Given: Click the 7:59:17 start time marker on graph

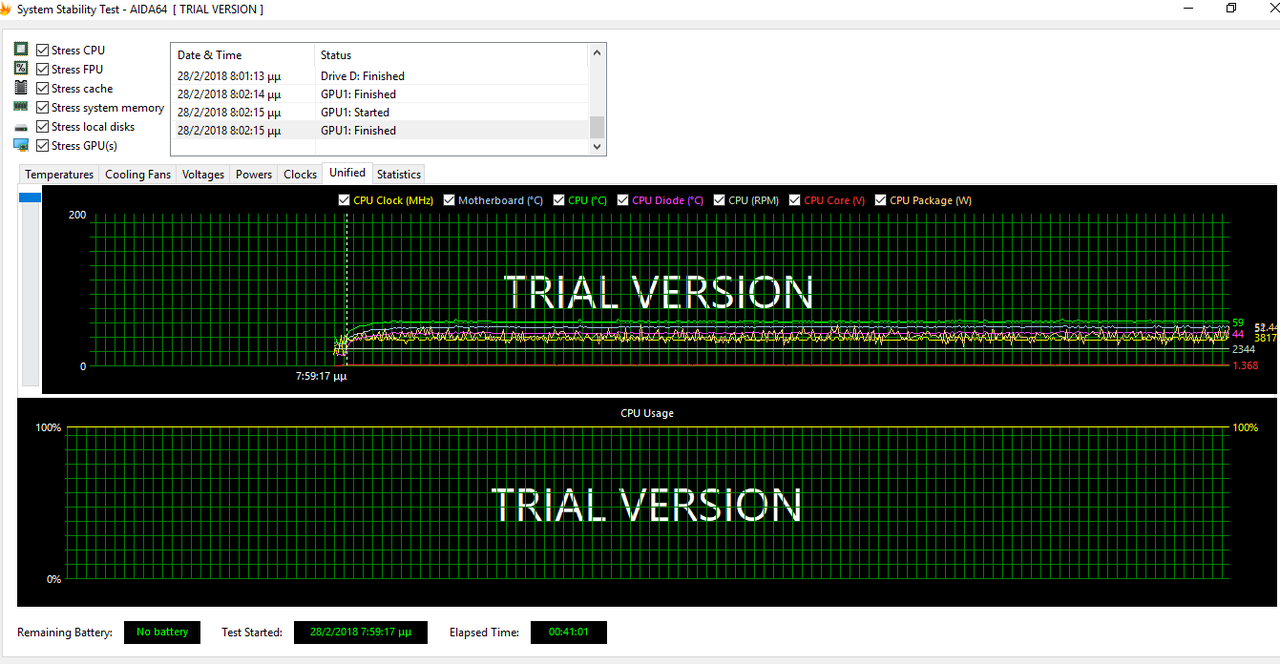Looking at the screenshot, I should pyautogui.click(x=321, y=377).
